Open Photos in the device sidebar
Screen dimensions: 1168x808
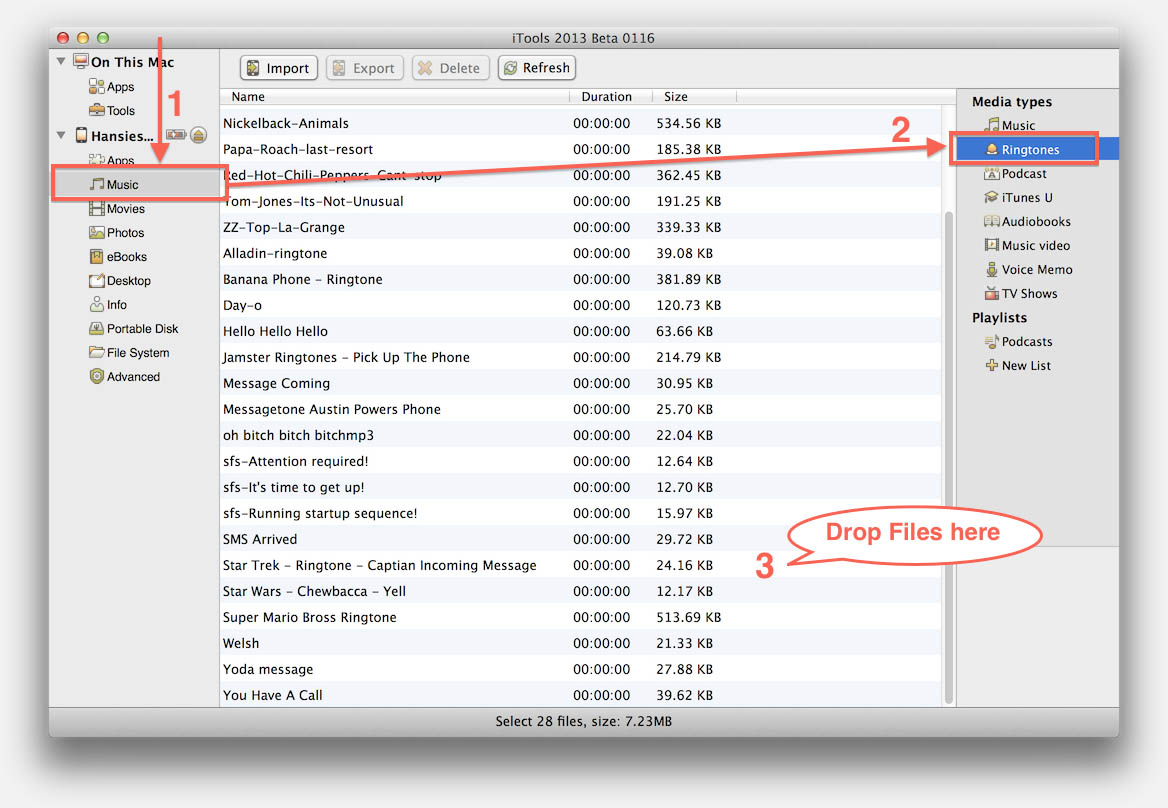coord(116,232)
